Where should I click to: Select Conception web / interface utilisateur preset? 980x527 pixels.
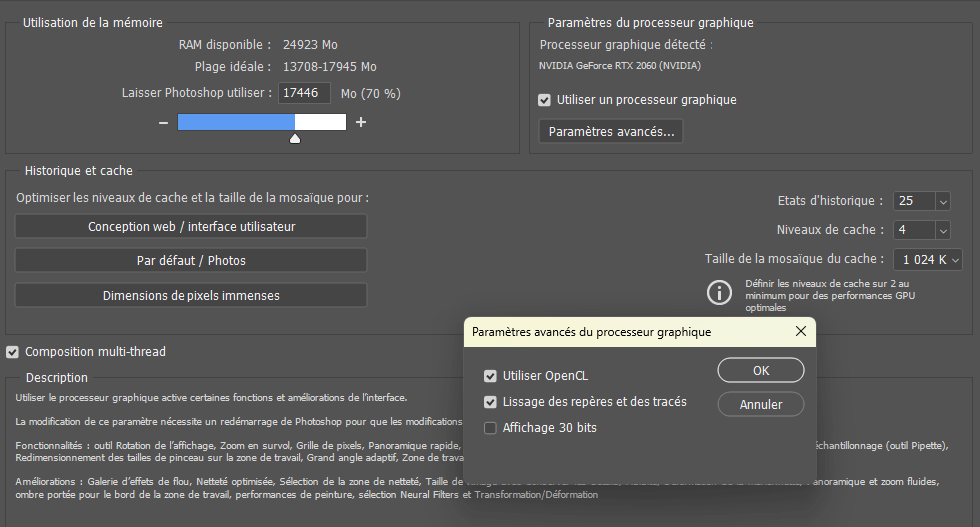(191, 226)
